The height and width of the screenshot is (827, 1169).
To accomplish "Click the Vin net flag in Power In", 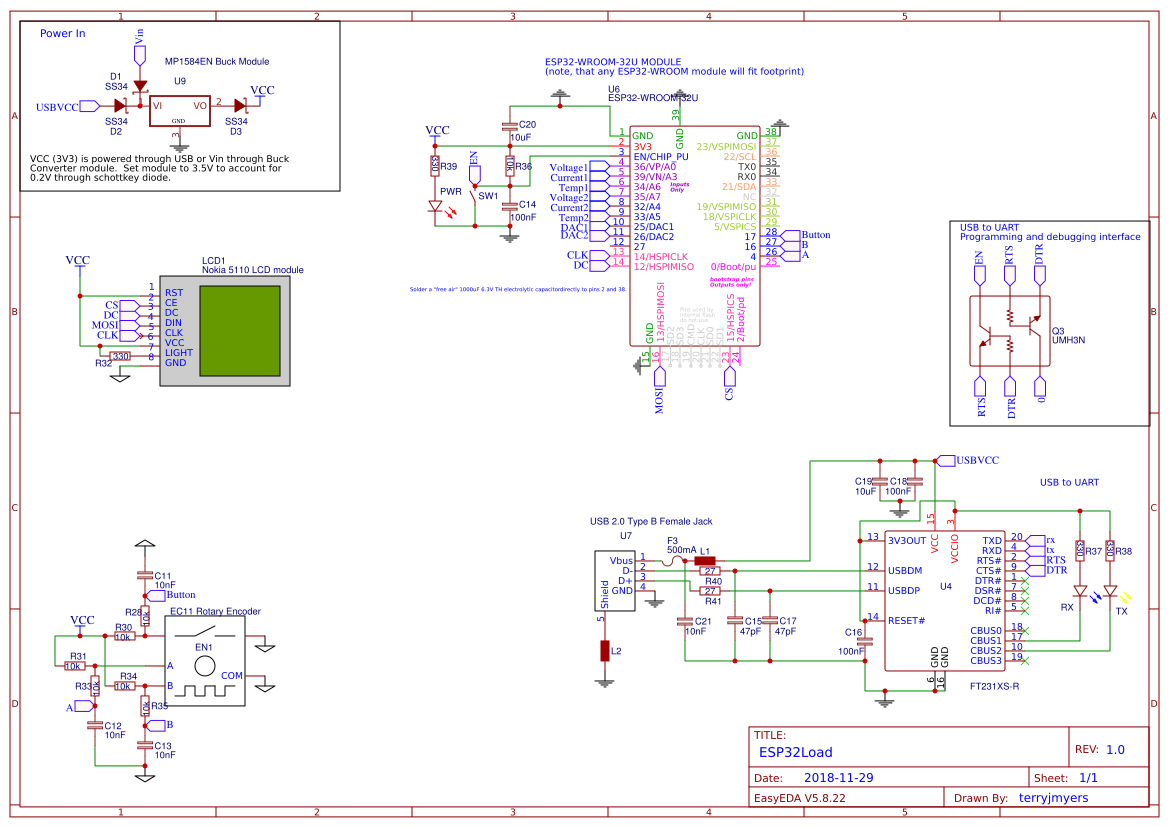I will (139, 54).
